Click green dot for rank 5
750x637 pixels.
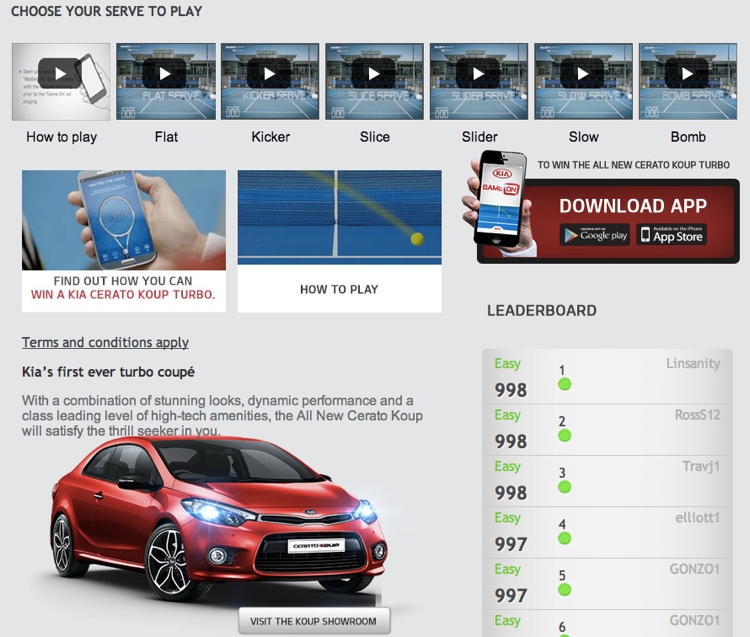[564, 590]
